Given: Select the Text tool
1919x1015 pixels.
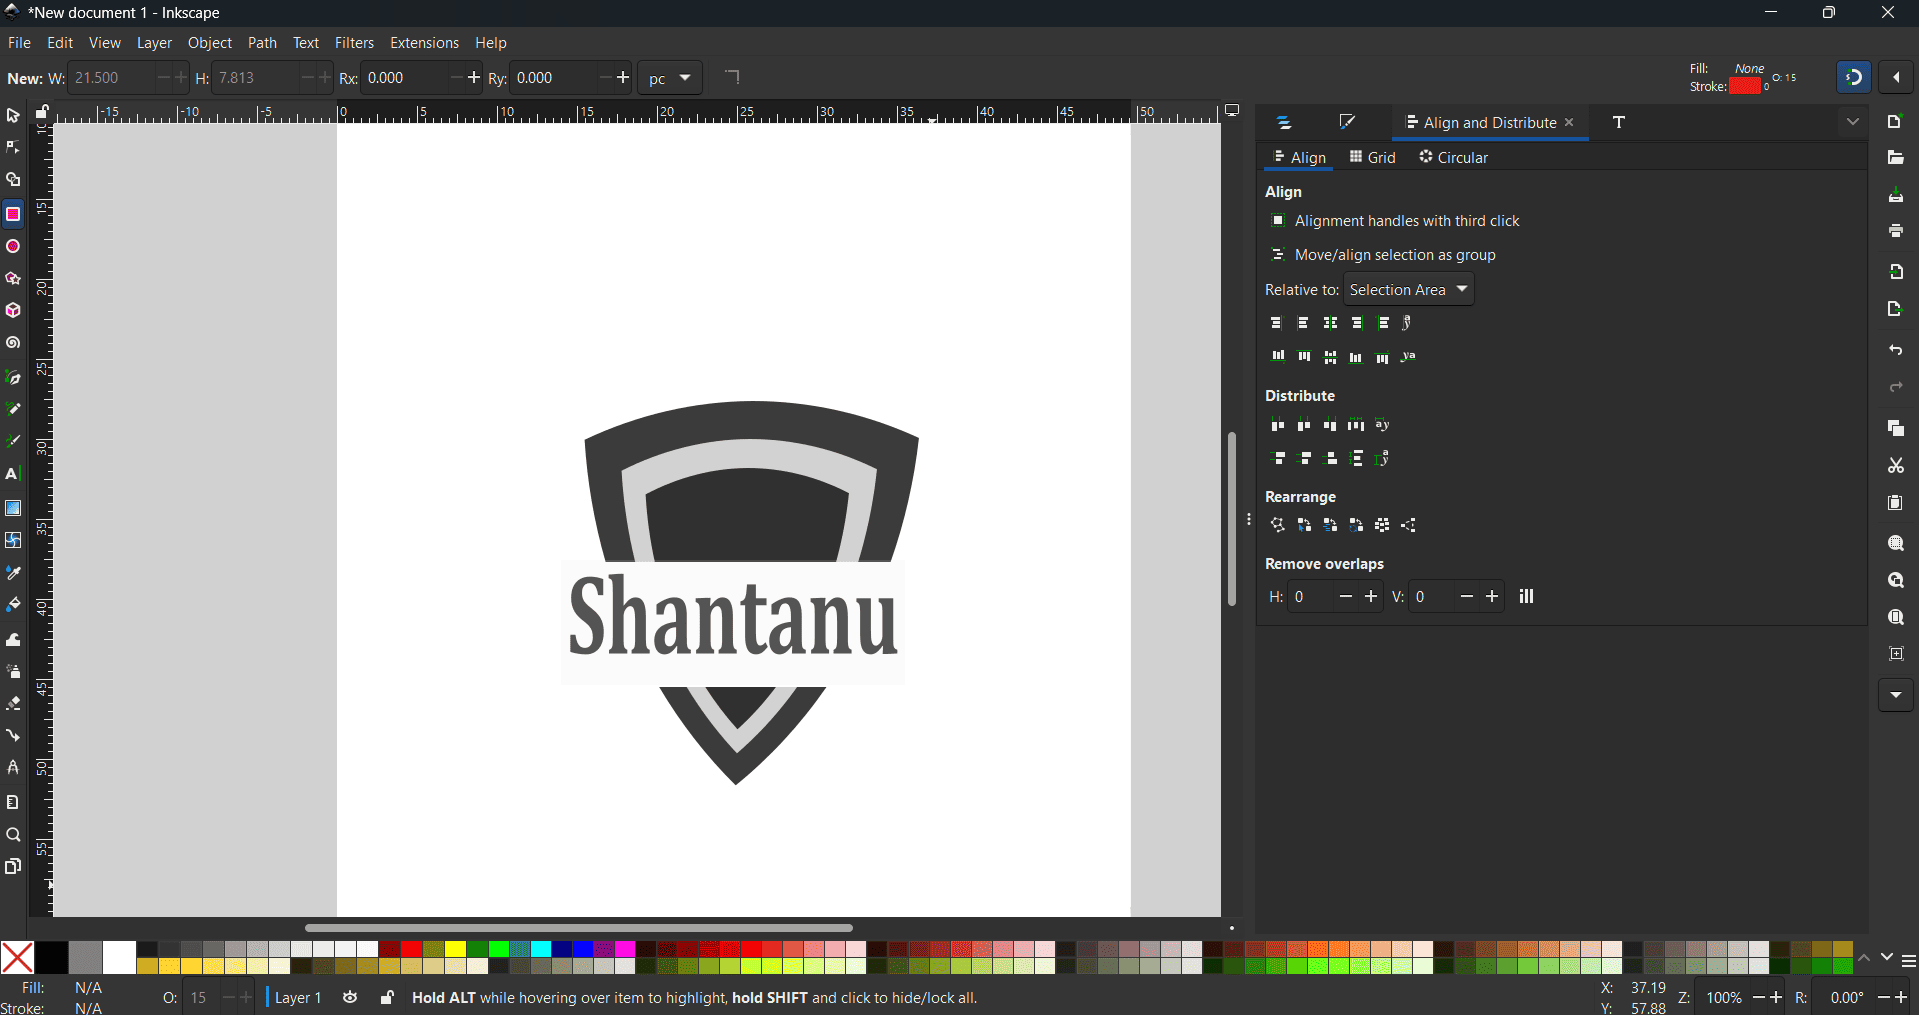Looking at the screenshot, I should point(13,474).
